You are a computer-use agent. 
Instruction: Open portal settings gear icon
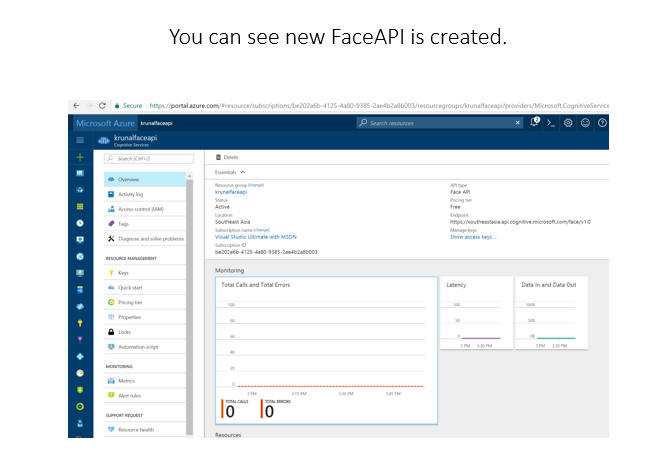(x=568, y=122)
